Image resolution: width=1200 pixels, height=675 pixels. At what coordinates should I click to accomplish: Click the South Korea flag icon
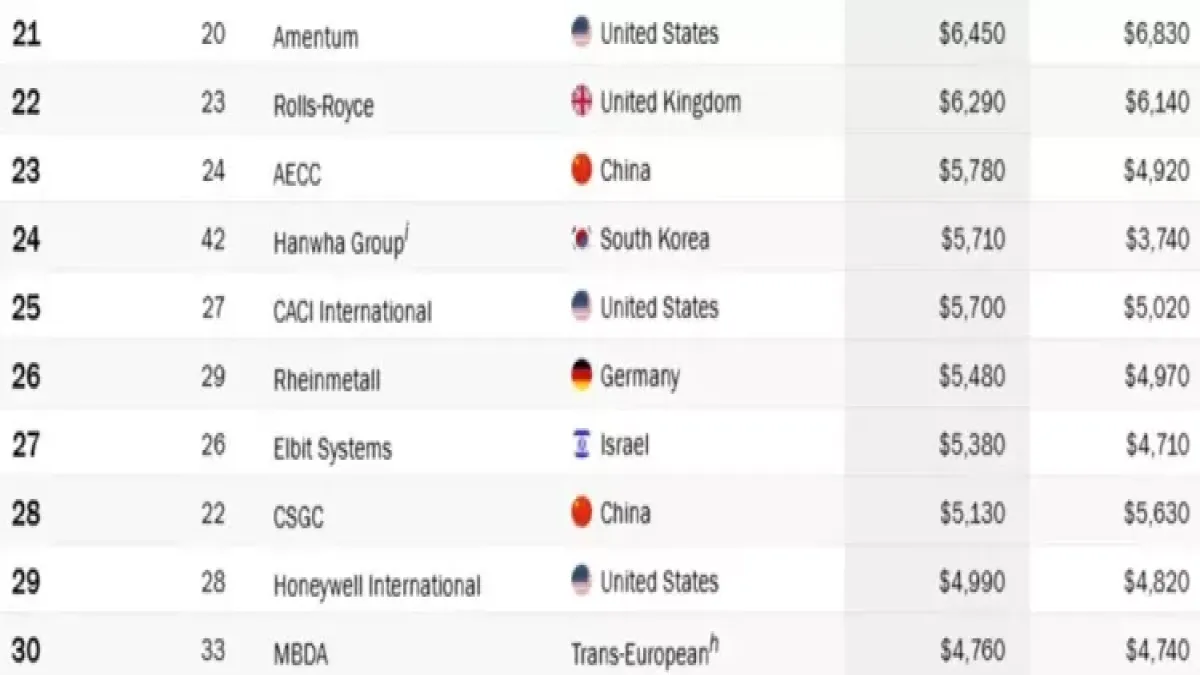(581, 239)
